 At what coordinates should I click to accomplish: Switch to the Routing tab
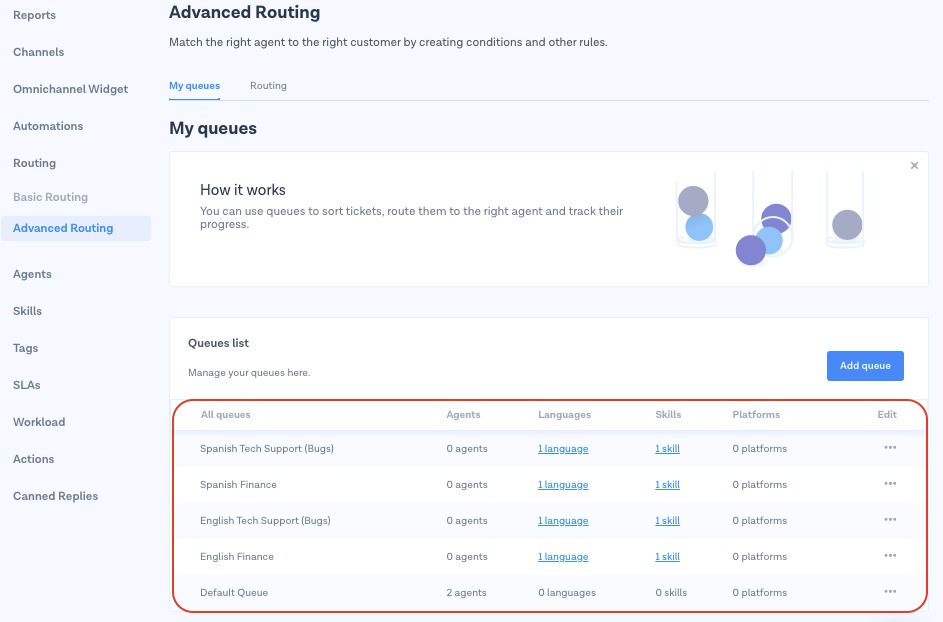(268, 86)
